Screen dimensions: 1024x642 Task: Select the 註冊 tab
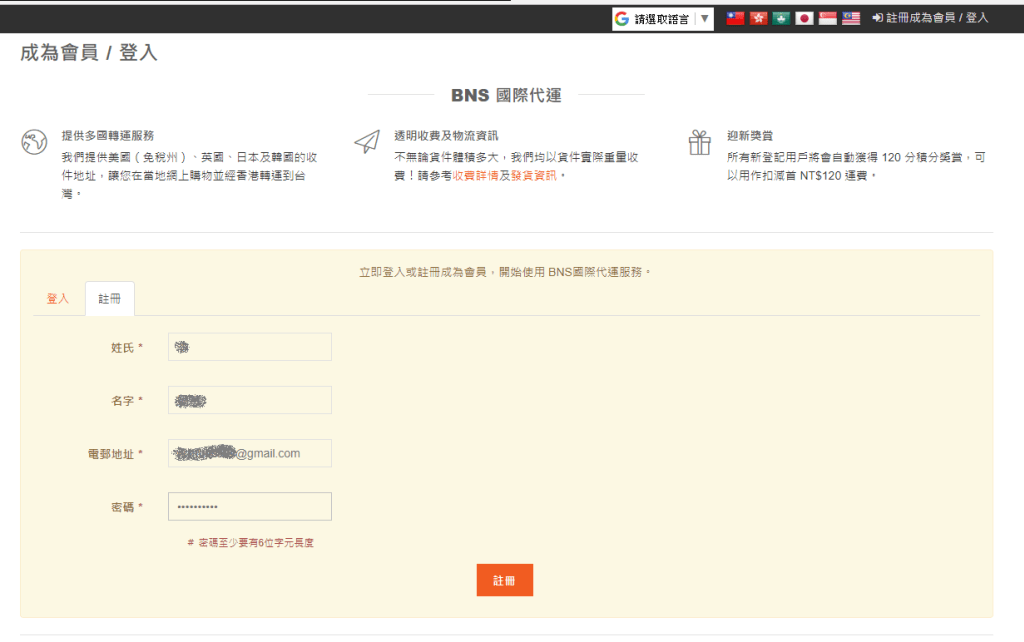pos(110,299)
